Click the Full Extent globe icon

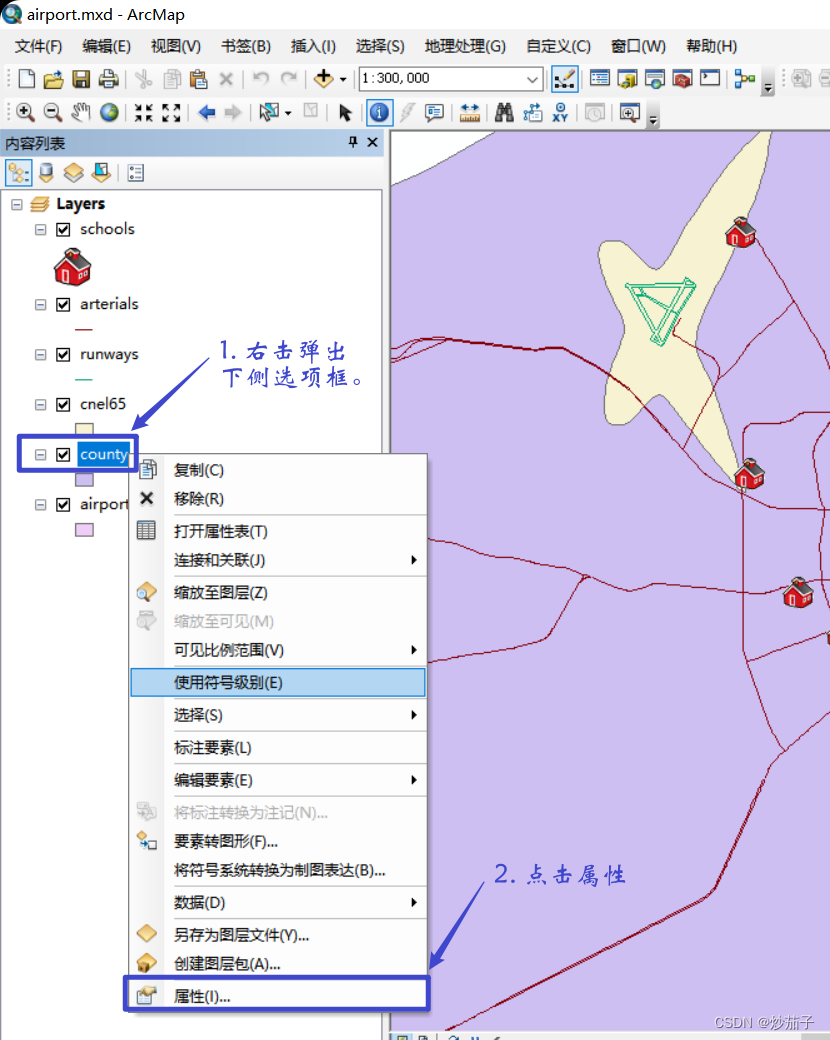pos(109,112)
